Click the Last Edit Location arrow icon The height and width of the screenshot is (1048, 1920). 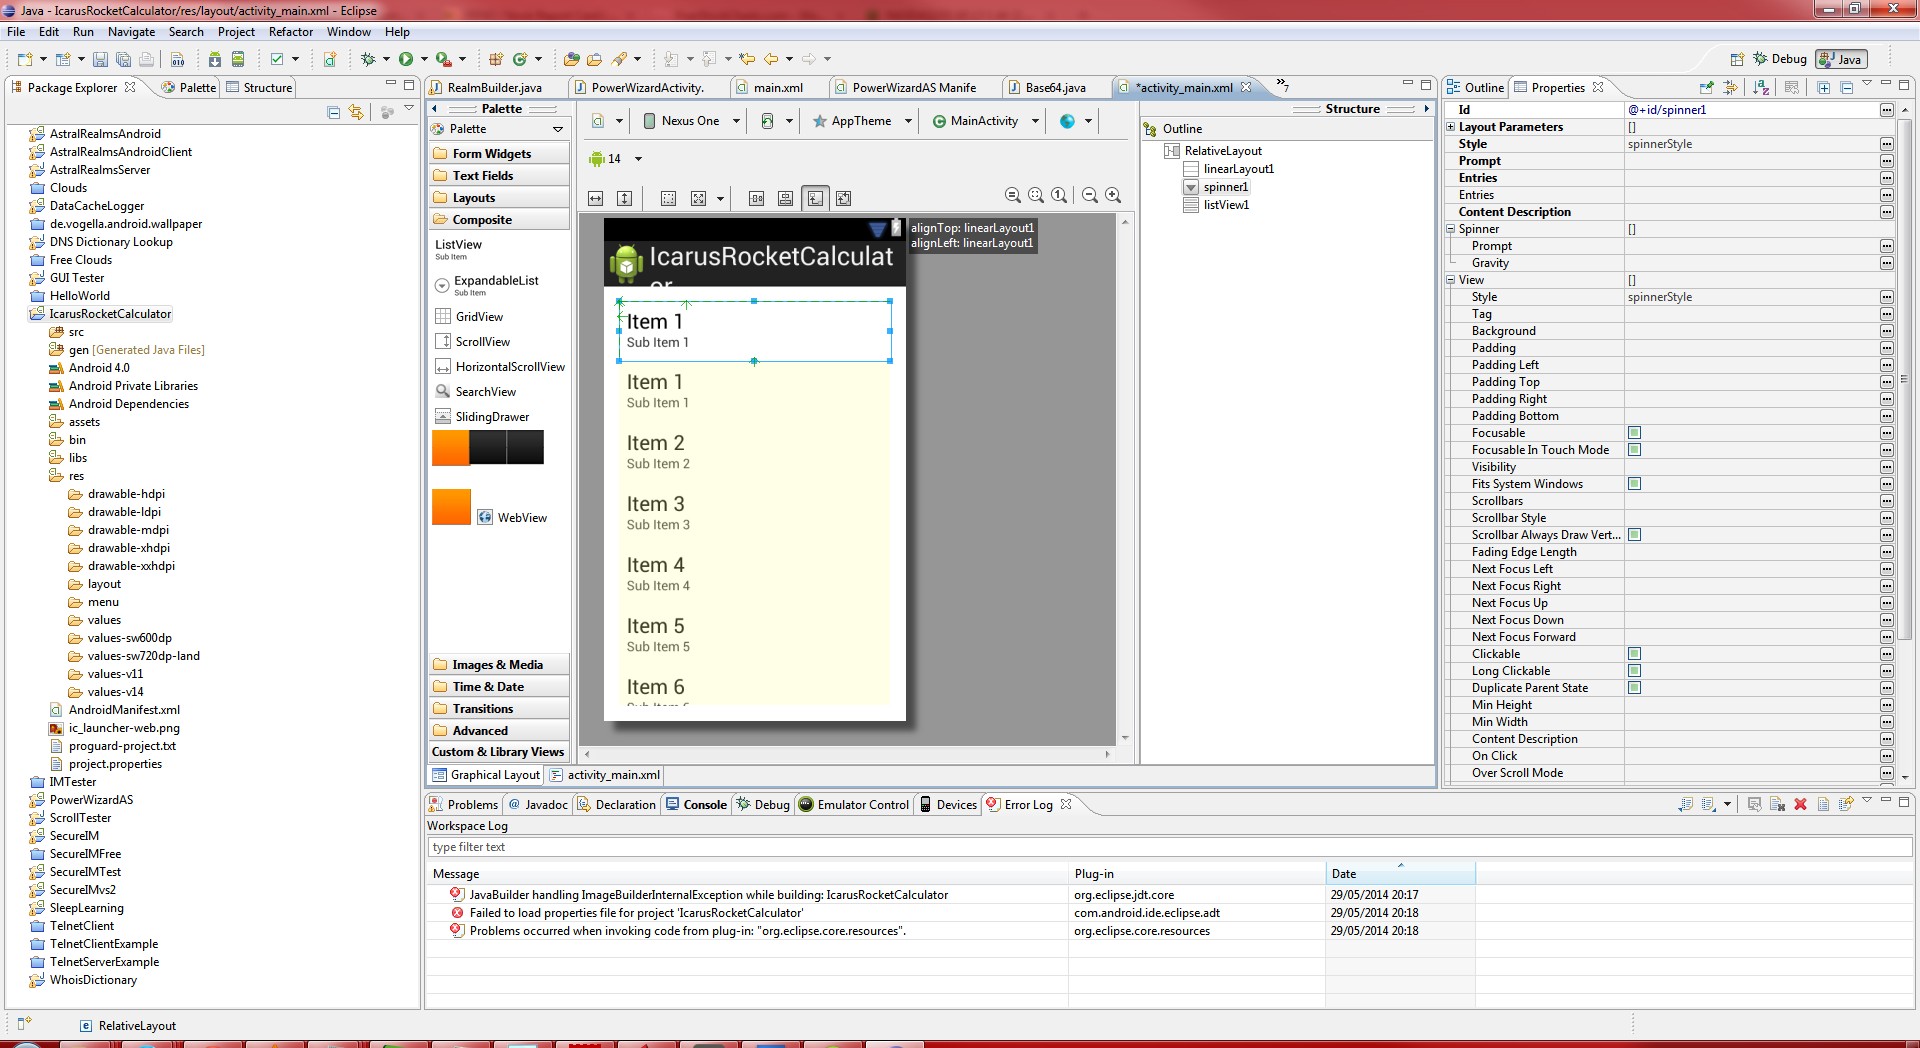[x=747, y=60]
